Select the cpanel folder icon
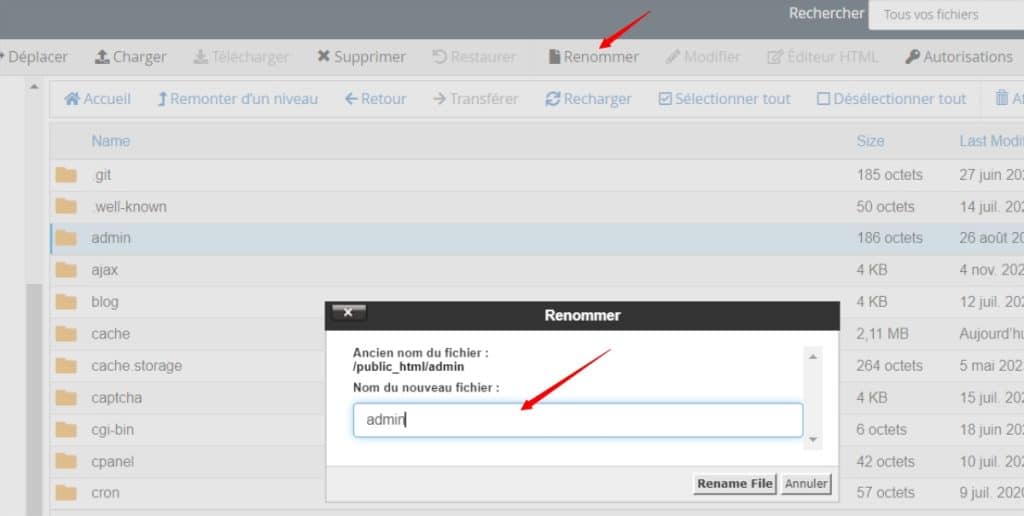Image resolution: width=1024 pixels, height=516 pixels. click(x=66, y=461)
